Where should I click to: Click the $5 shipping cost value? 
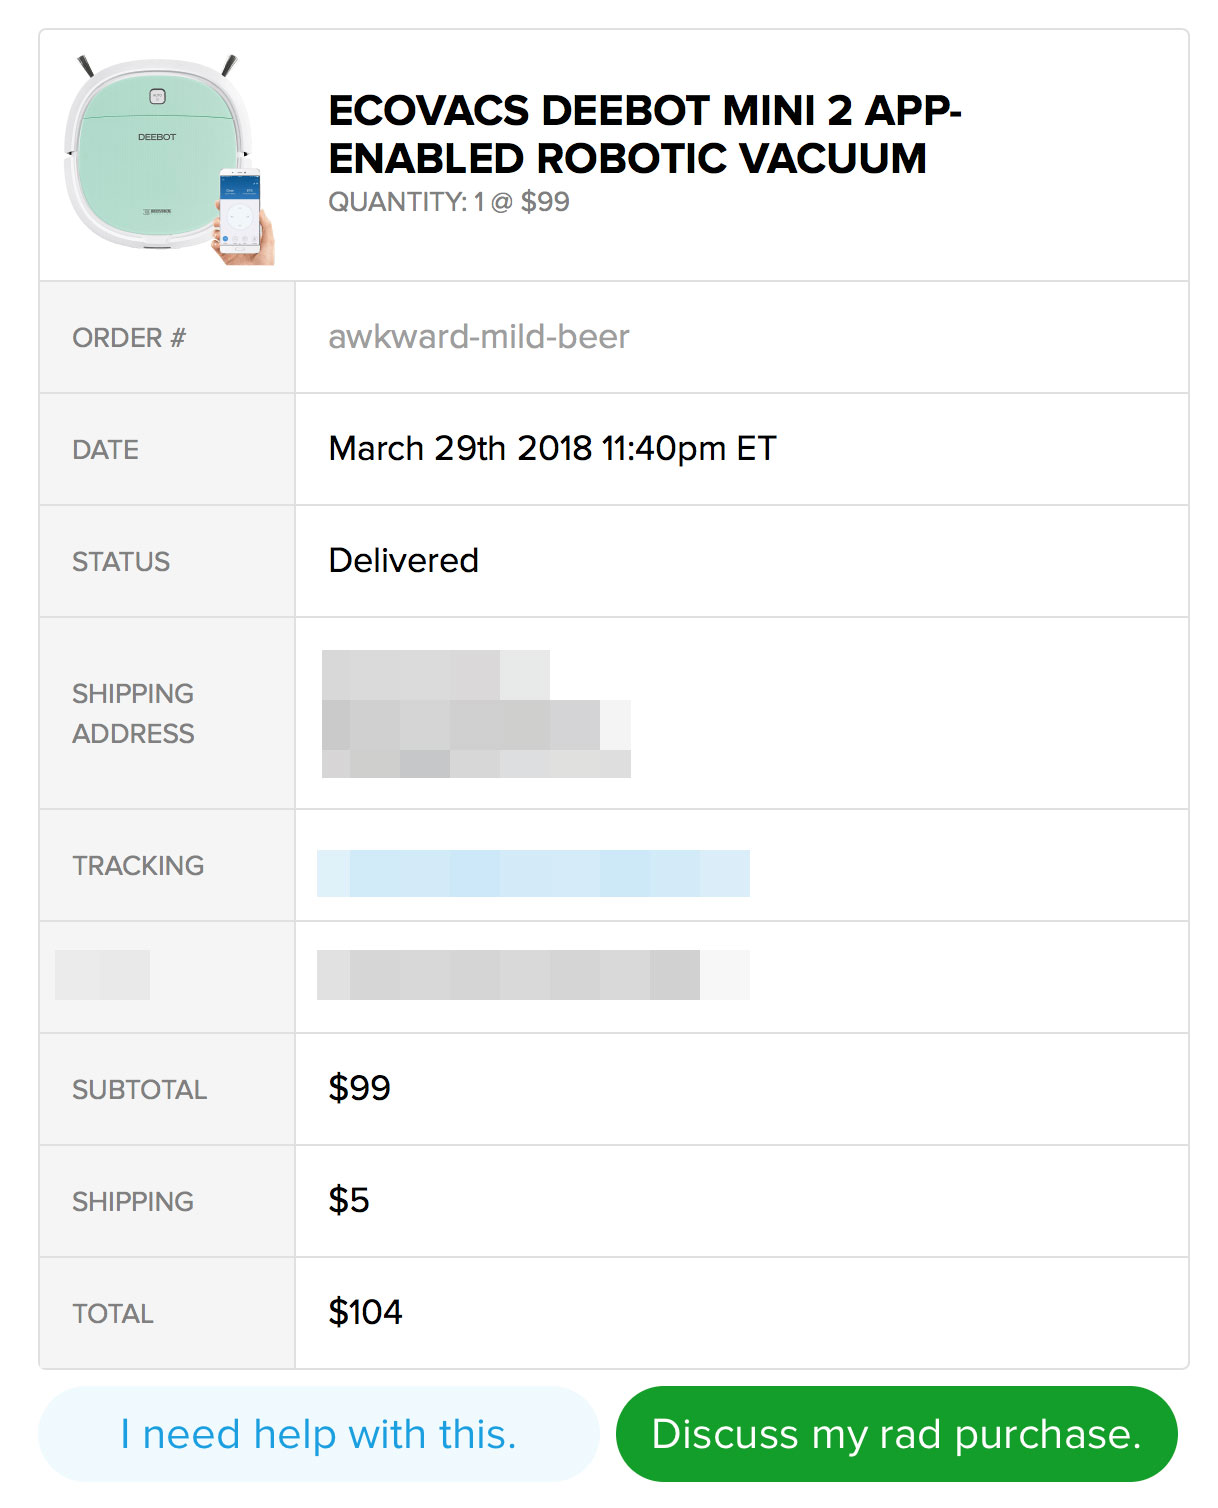[x=349, y=1200]
